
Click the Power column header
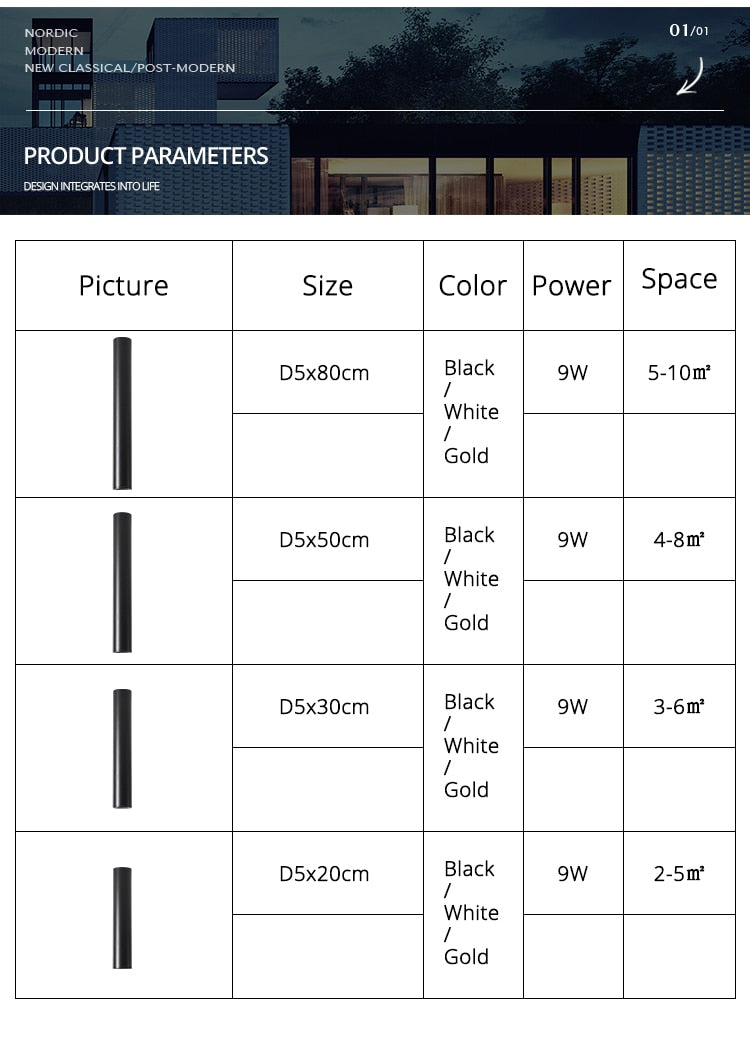pos(571,286)
